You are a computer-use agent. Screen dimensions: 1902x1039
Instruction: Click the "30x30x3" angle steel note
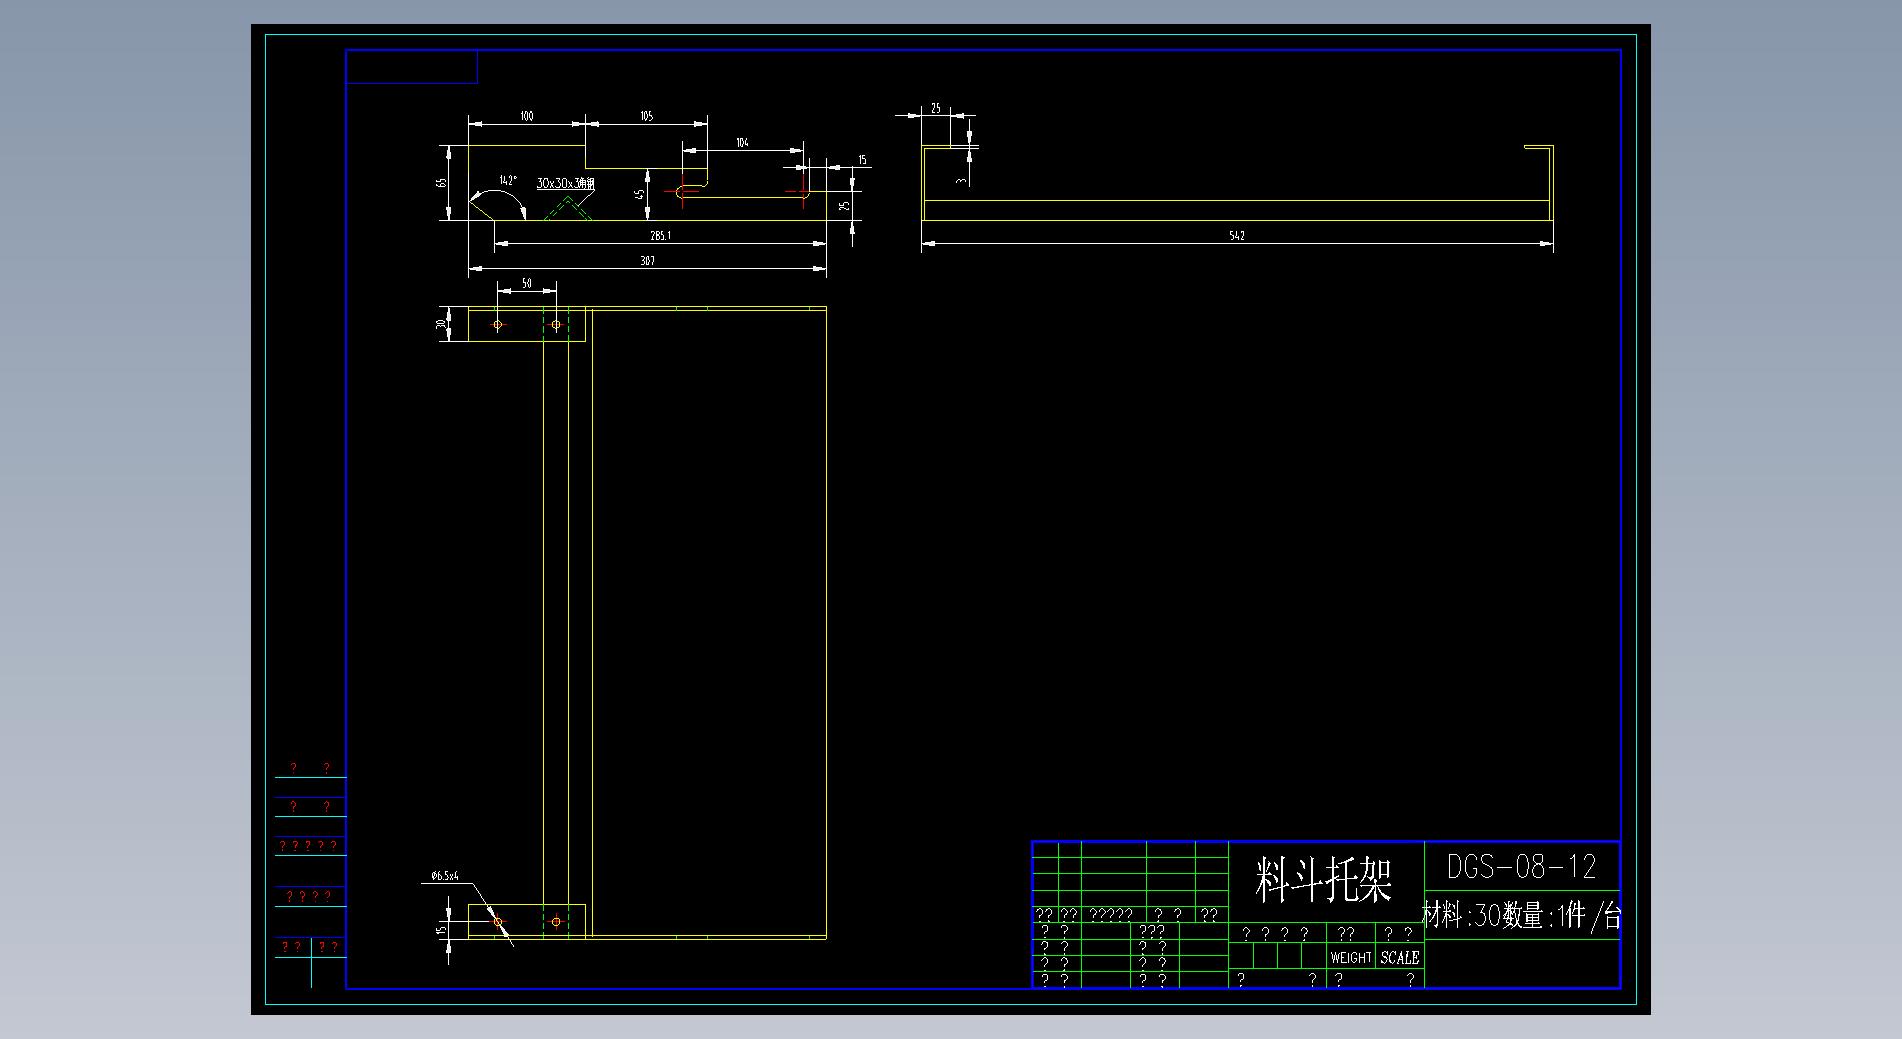pos(565,184)
